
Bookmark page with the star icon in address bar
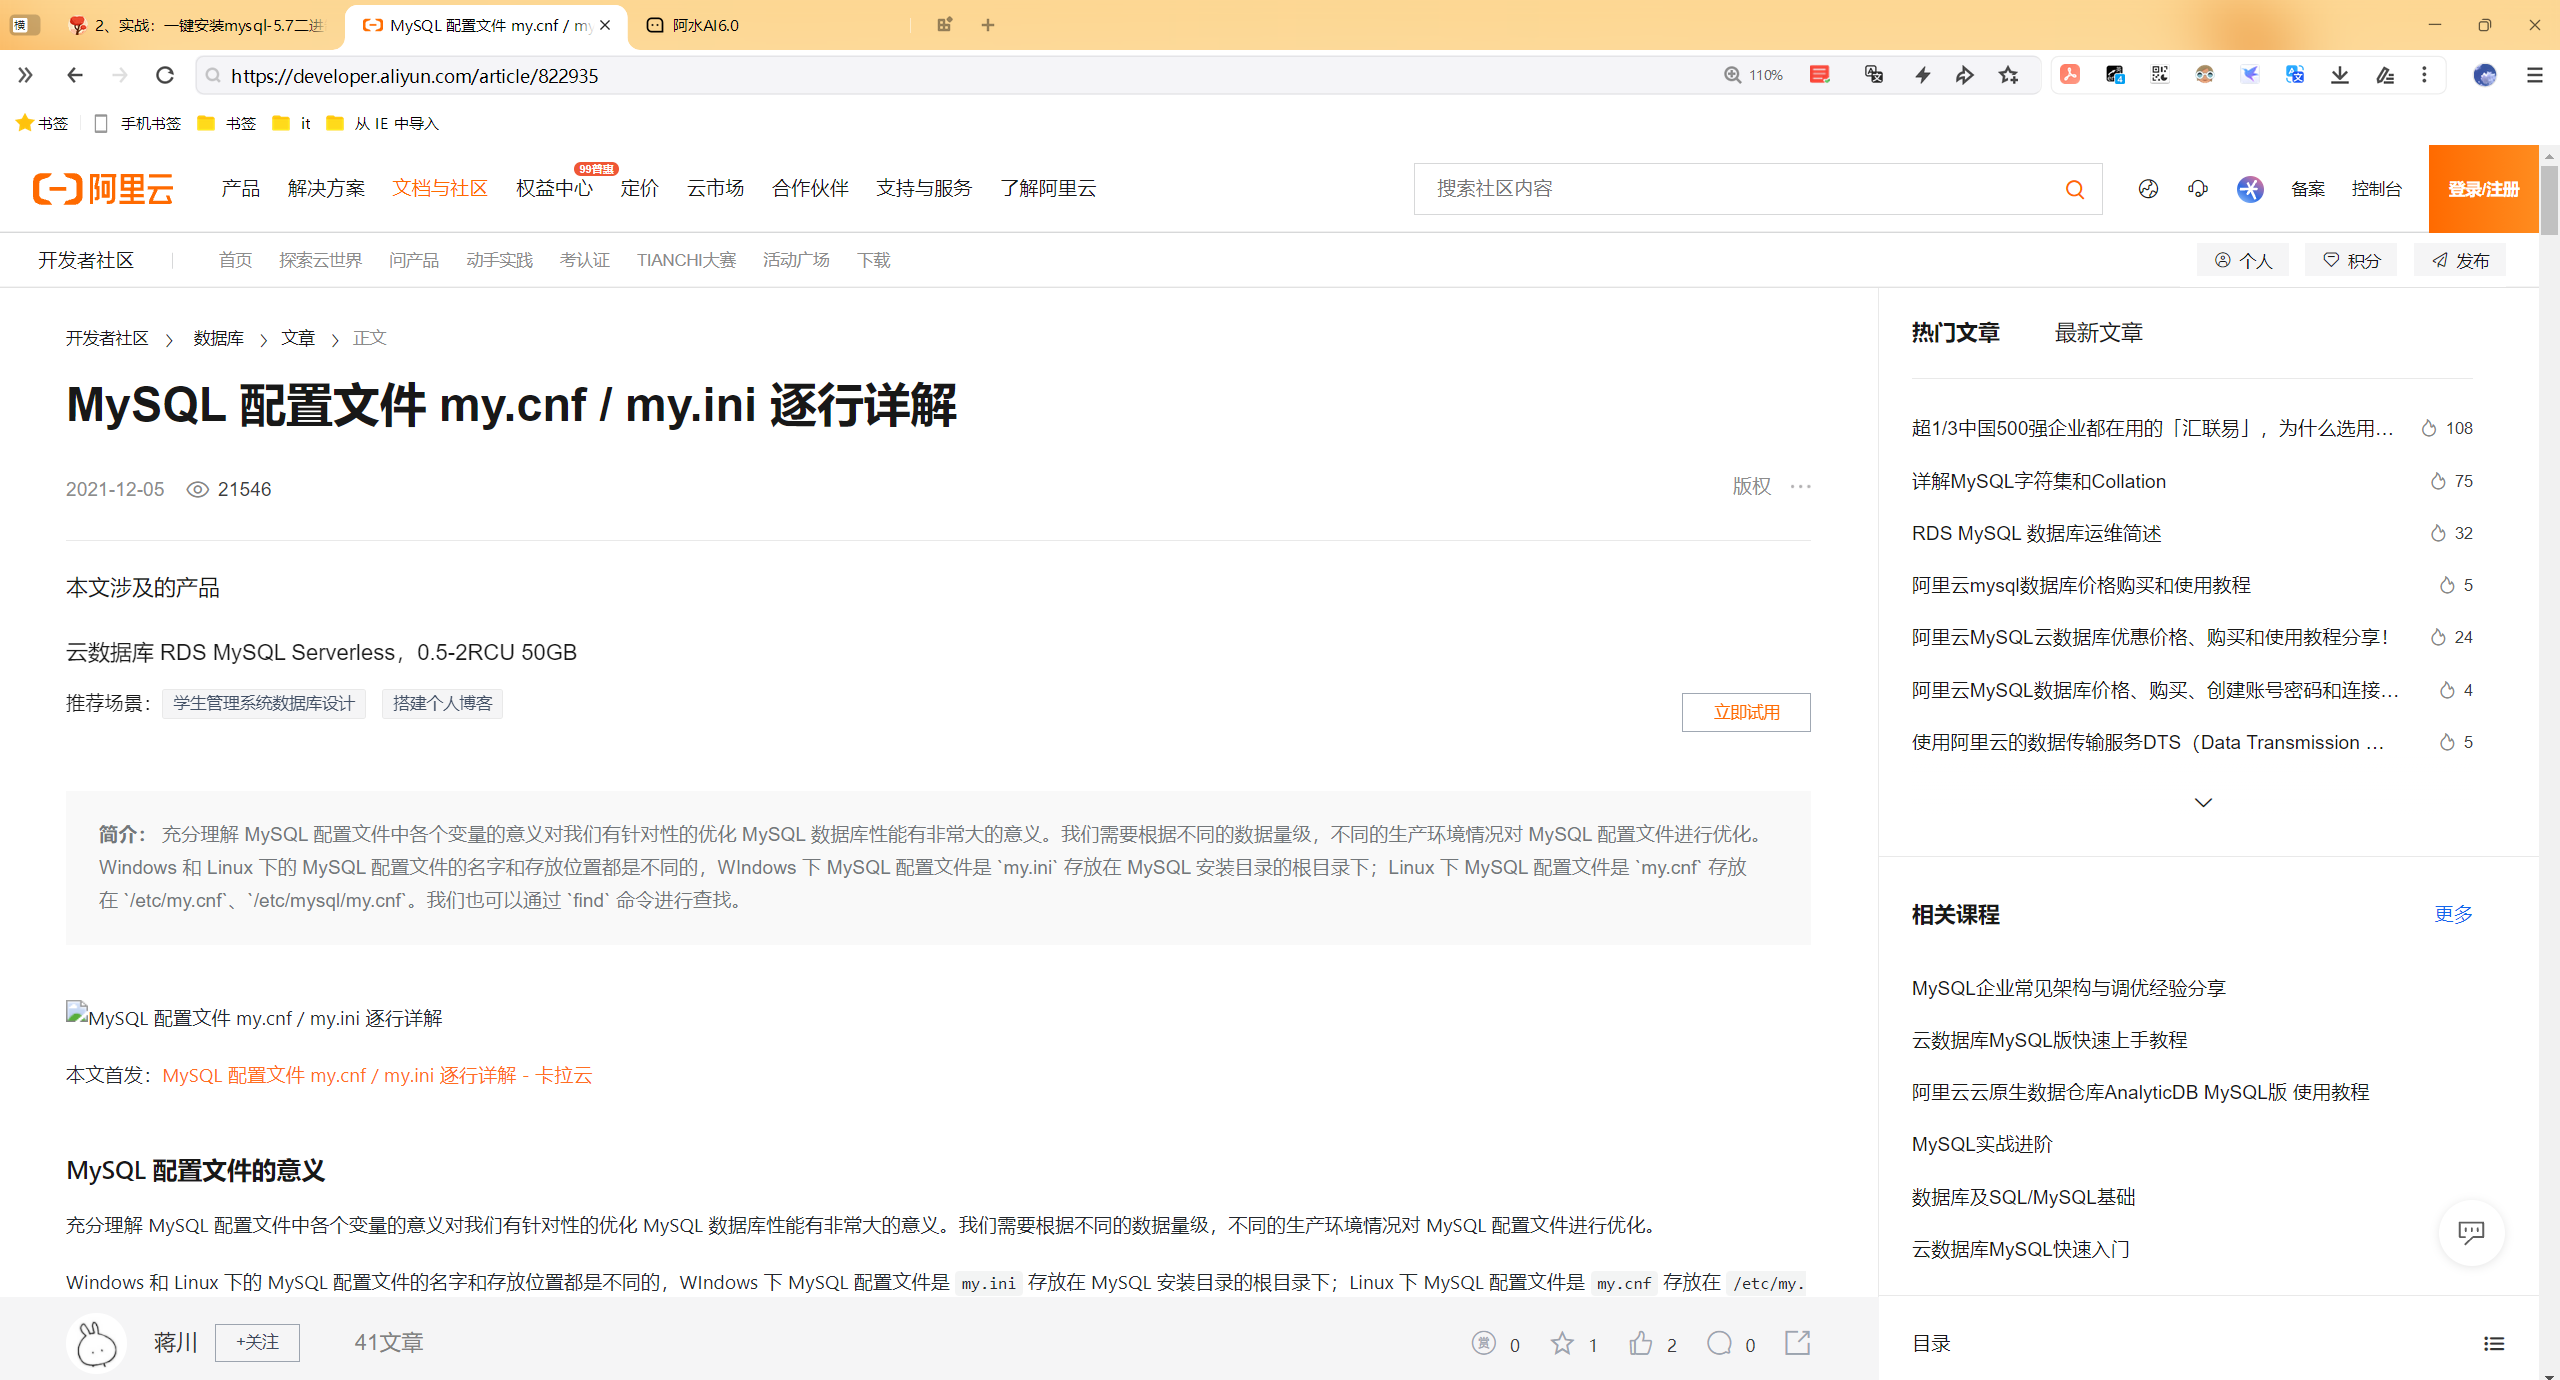2008,75
